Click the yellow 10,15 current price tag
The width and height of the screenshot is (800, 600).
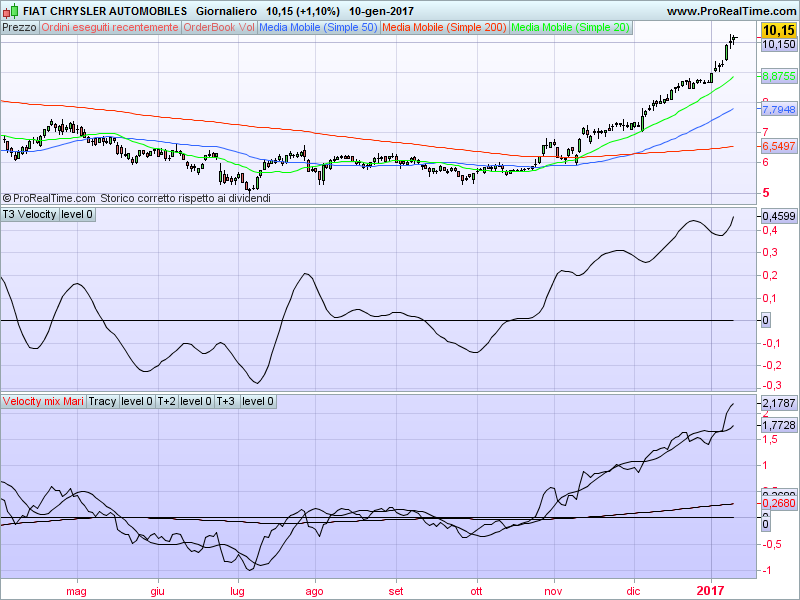(779, 31)
